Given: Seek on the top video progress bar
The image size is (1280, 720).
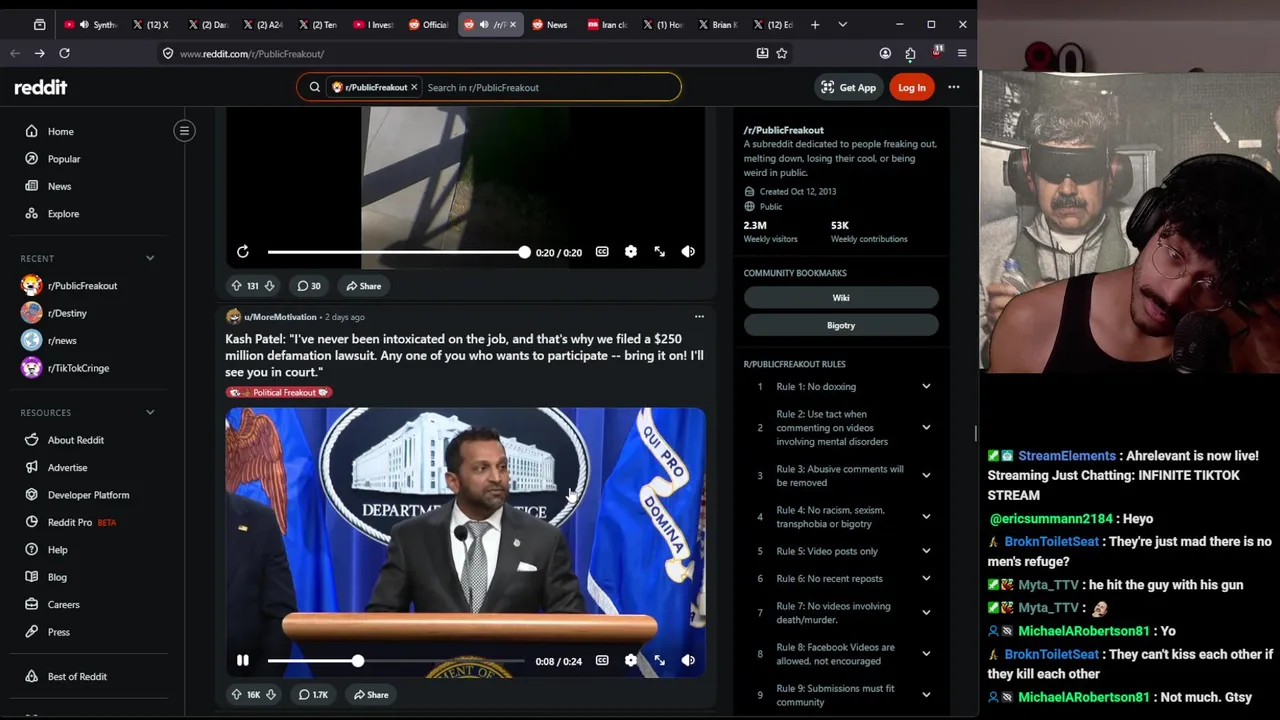Looking at the screenshot, I should click(x=396, y=252).
